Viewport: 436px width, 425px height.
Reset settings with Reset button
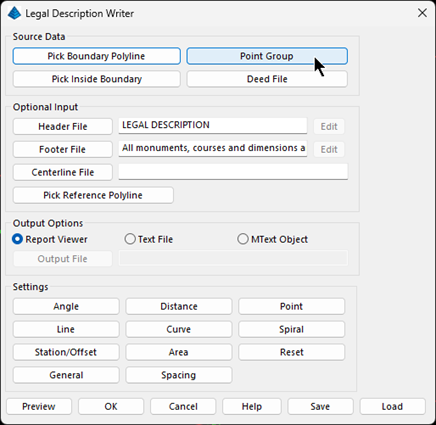coord(291,352)
